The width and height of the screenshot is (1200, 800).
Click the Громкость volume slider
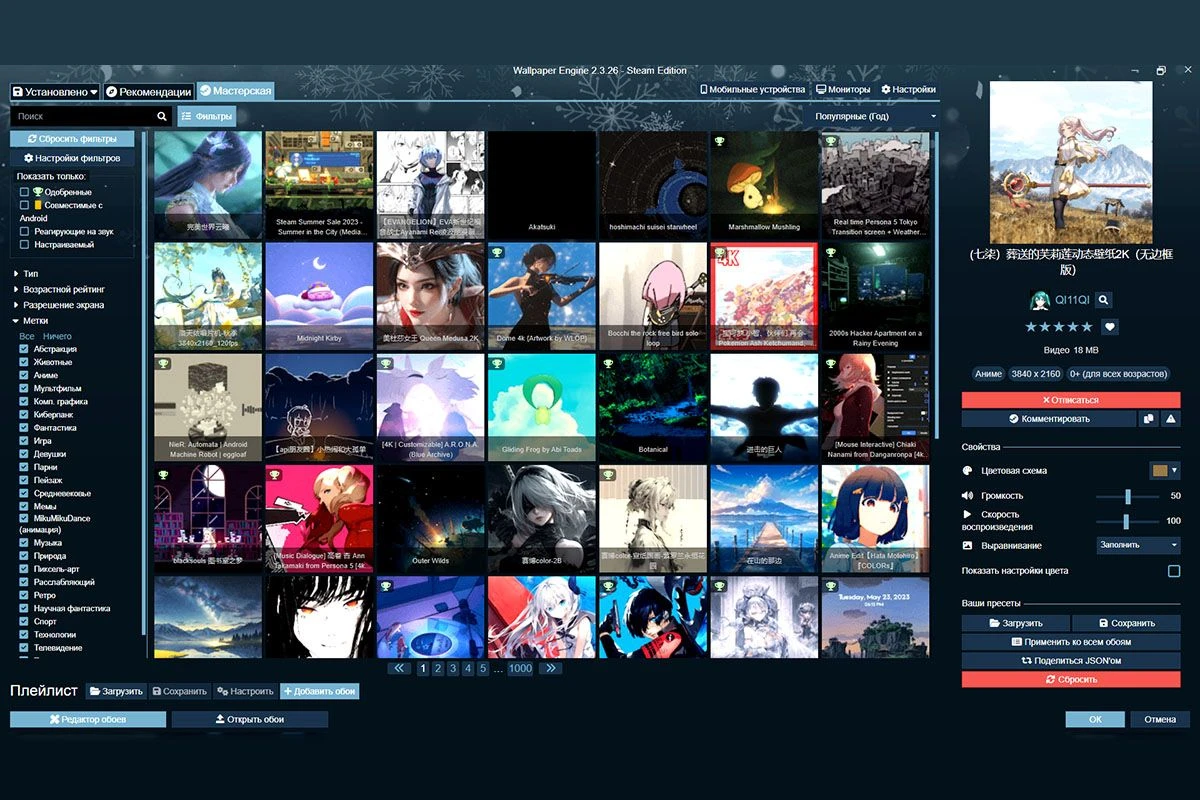[1128, 496]
